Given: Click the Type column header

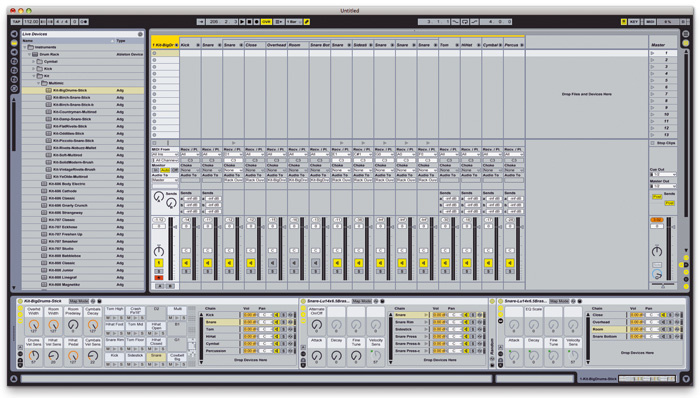Looking at the screenshot, I should [x=129, y=41].
